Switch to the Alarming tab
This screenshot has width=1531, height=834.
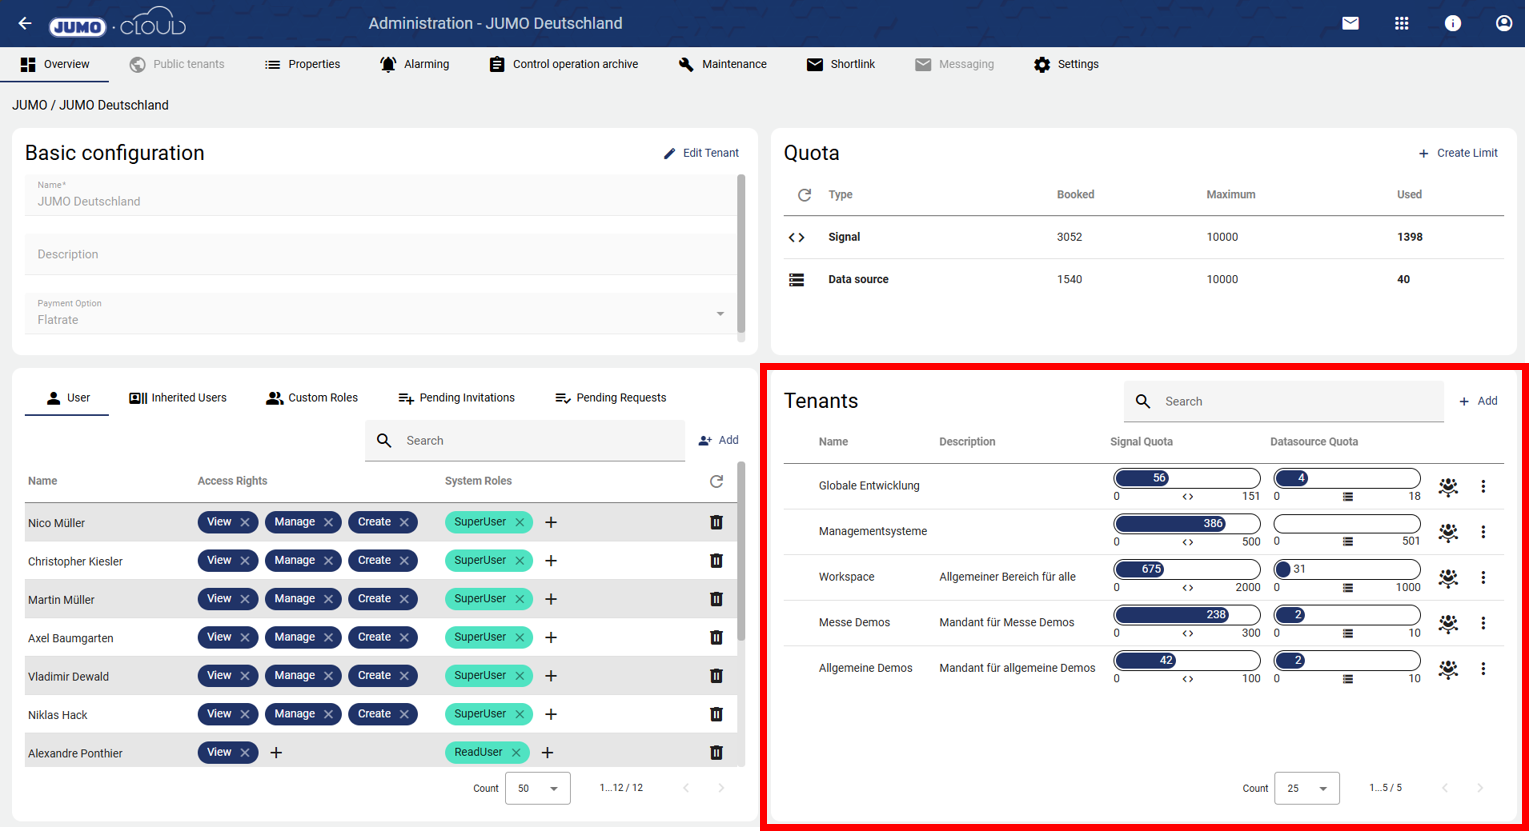point(414,64)
